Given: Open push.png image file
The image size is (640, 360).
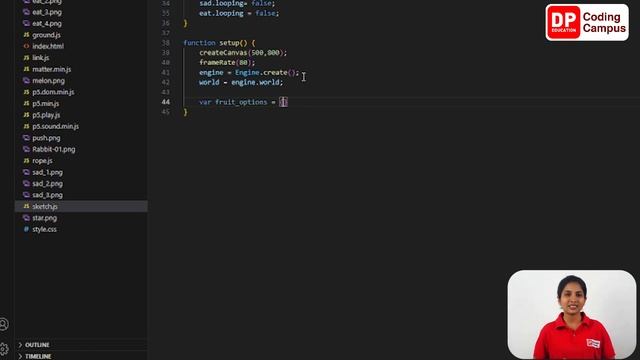Looking at the screenshot, I should (46, 138).
